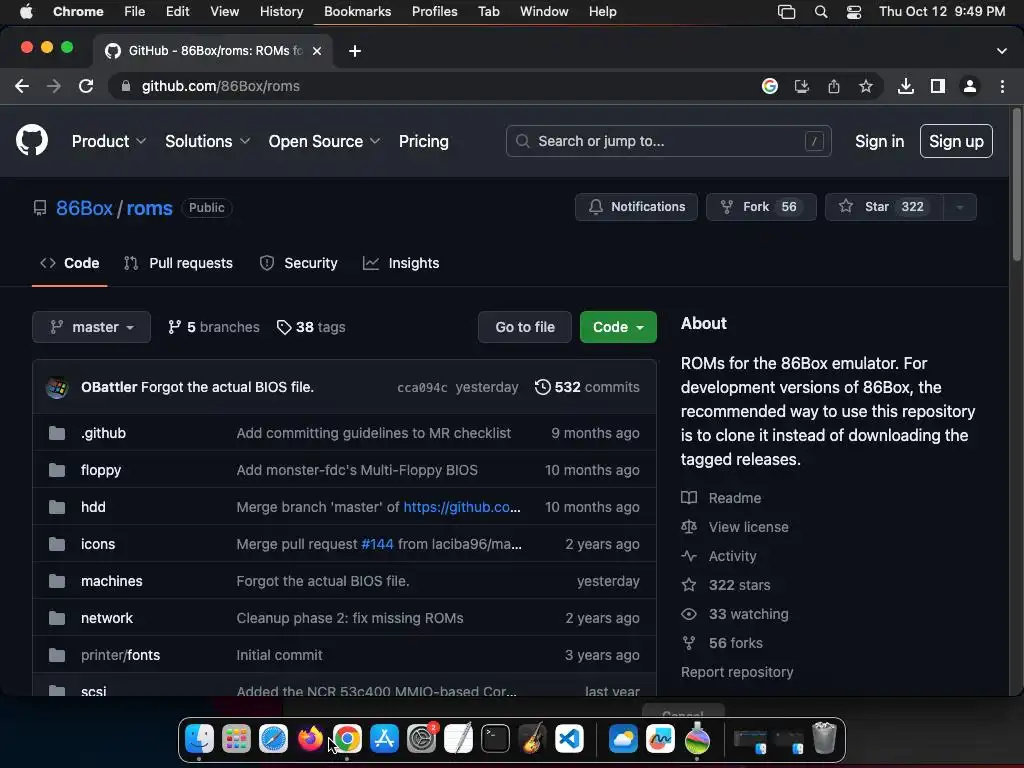Click the Notifications button
This screenshot has height=768, width=1024.
[x=636, y=207]
